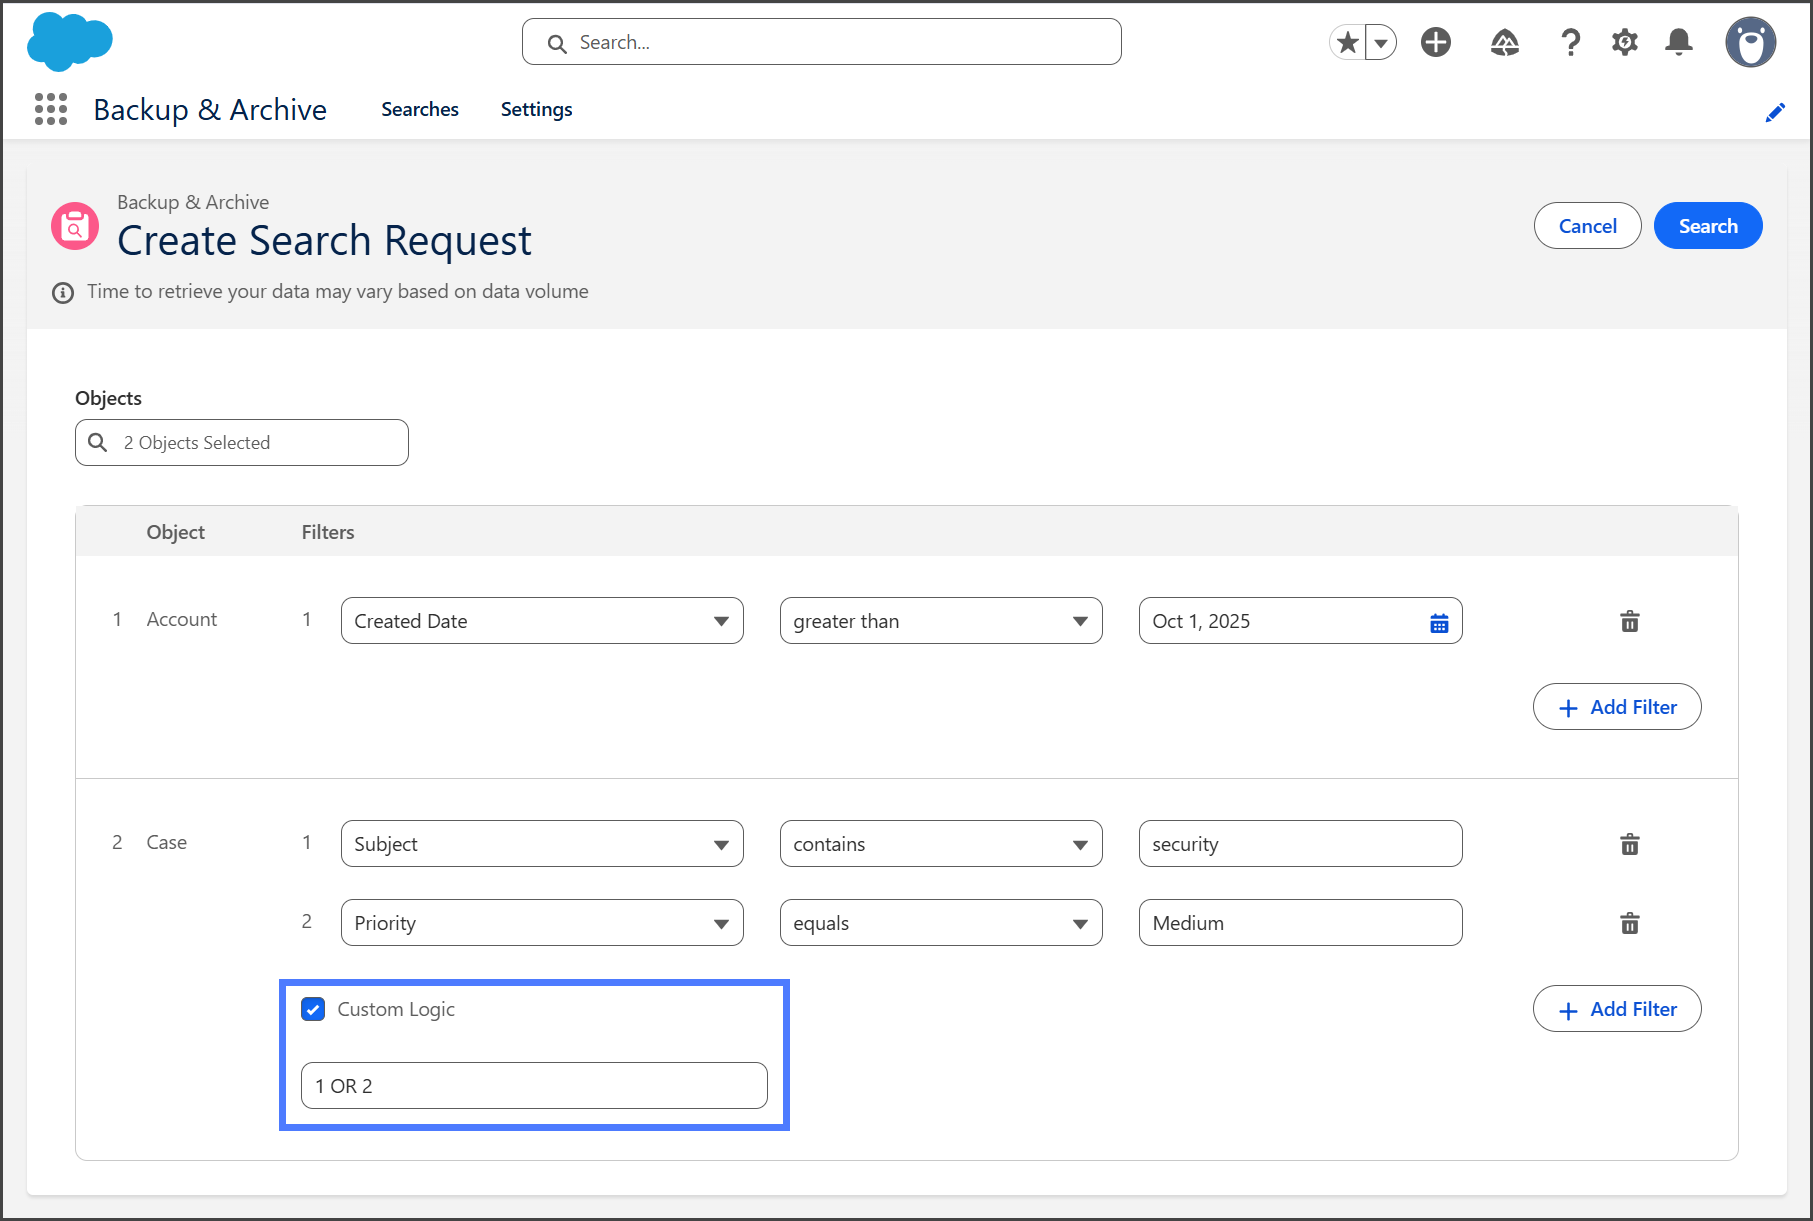
Task: Click the Trailhead guidance icon
Action: point(1504,42)
